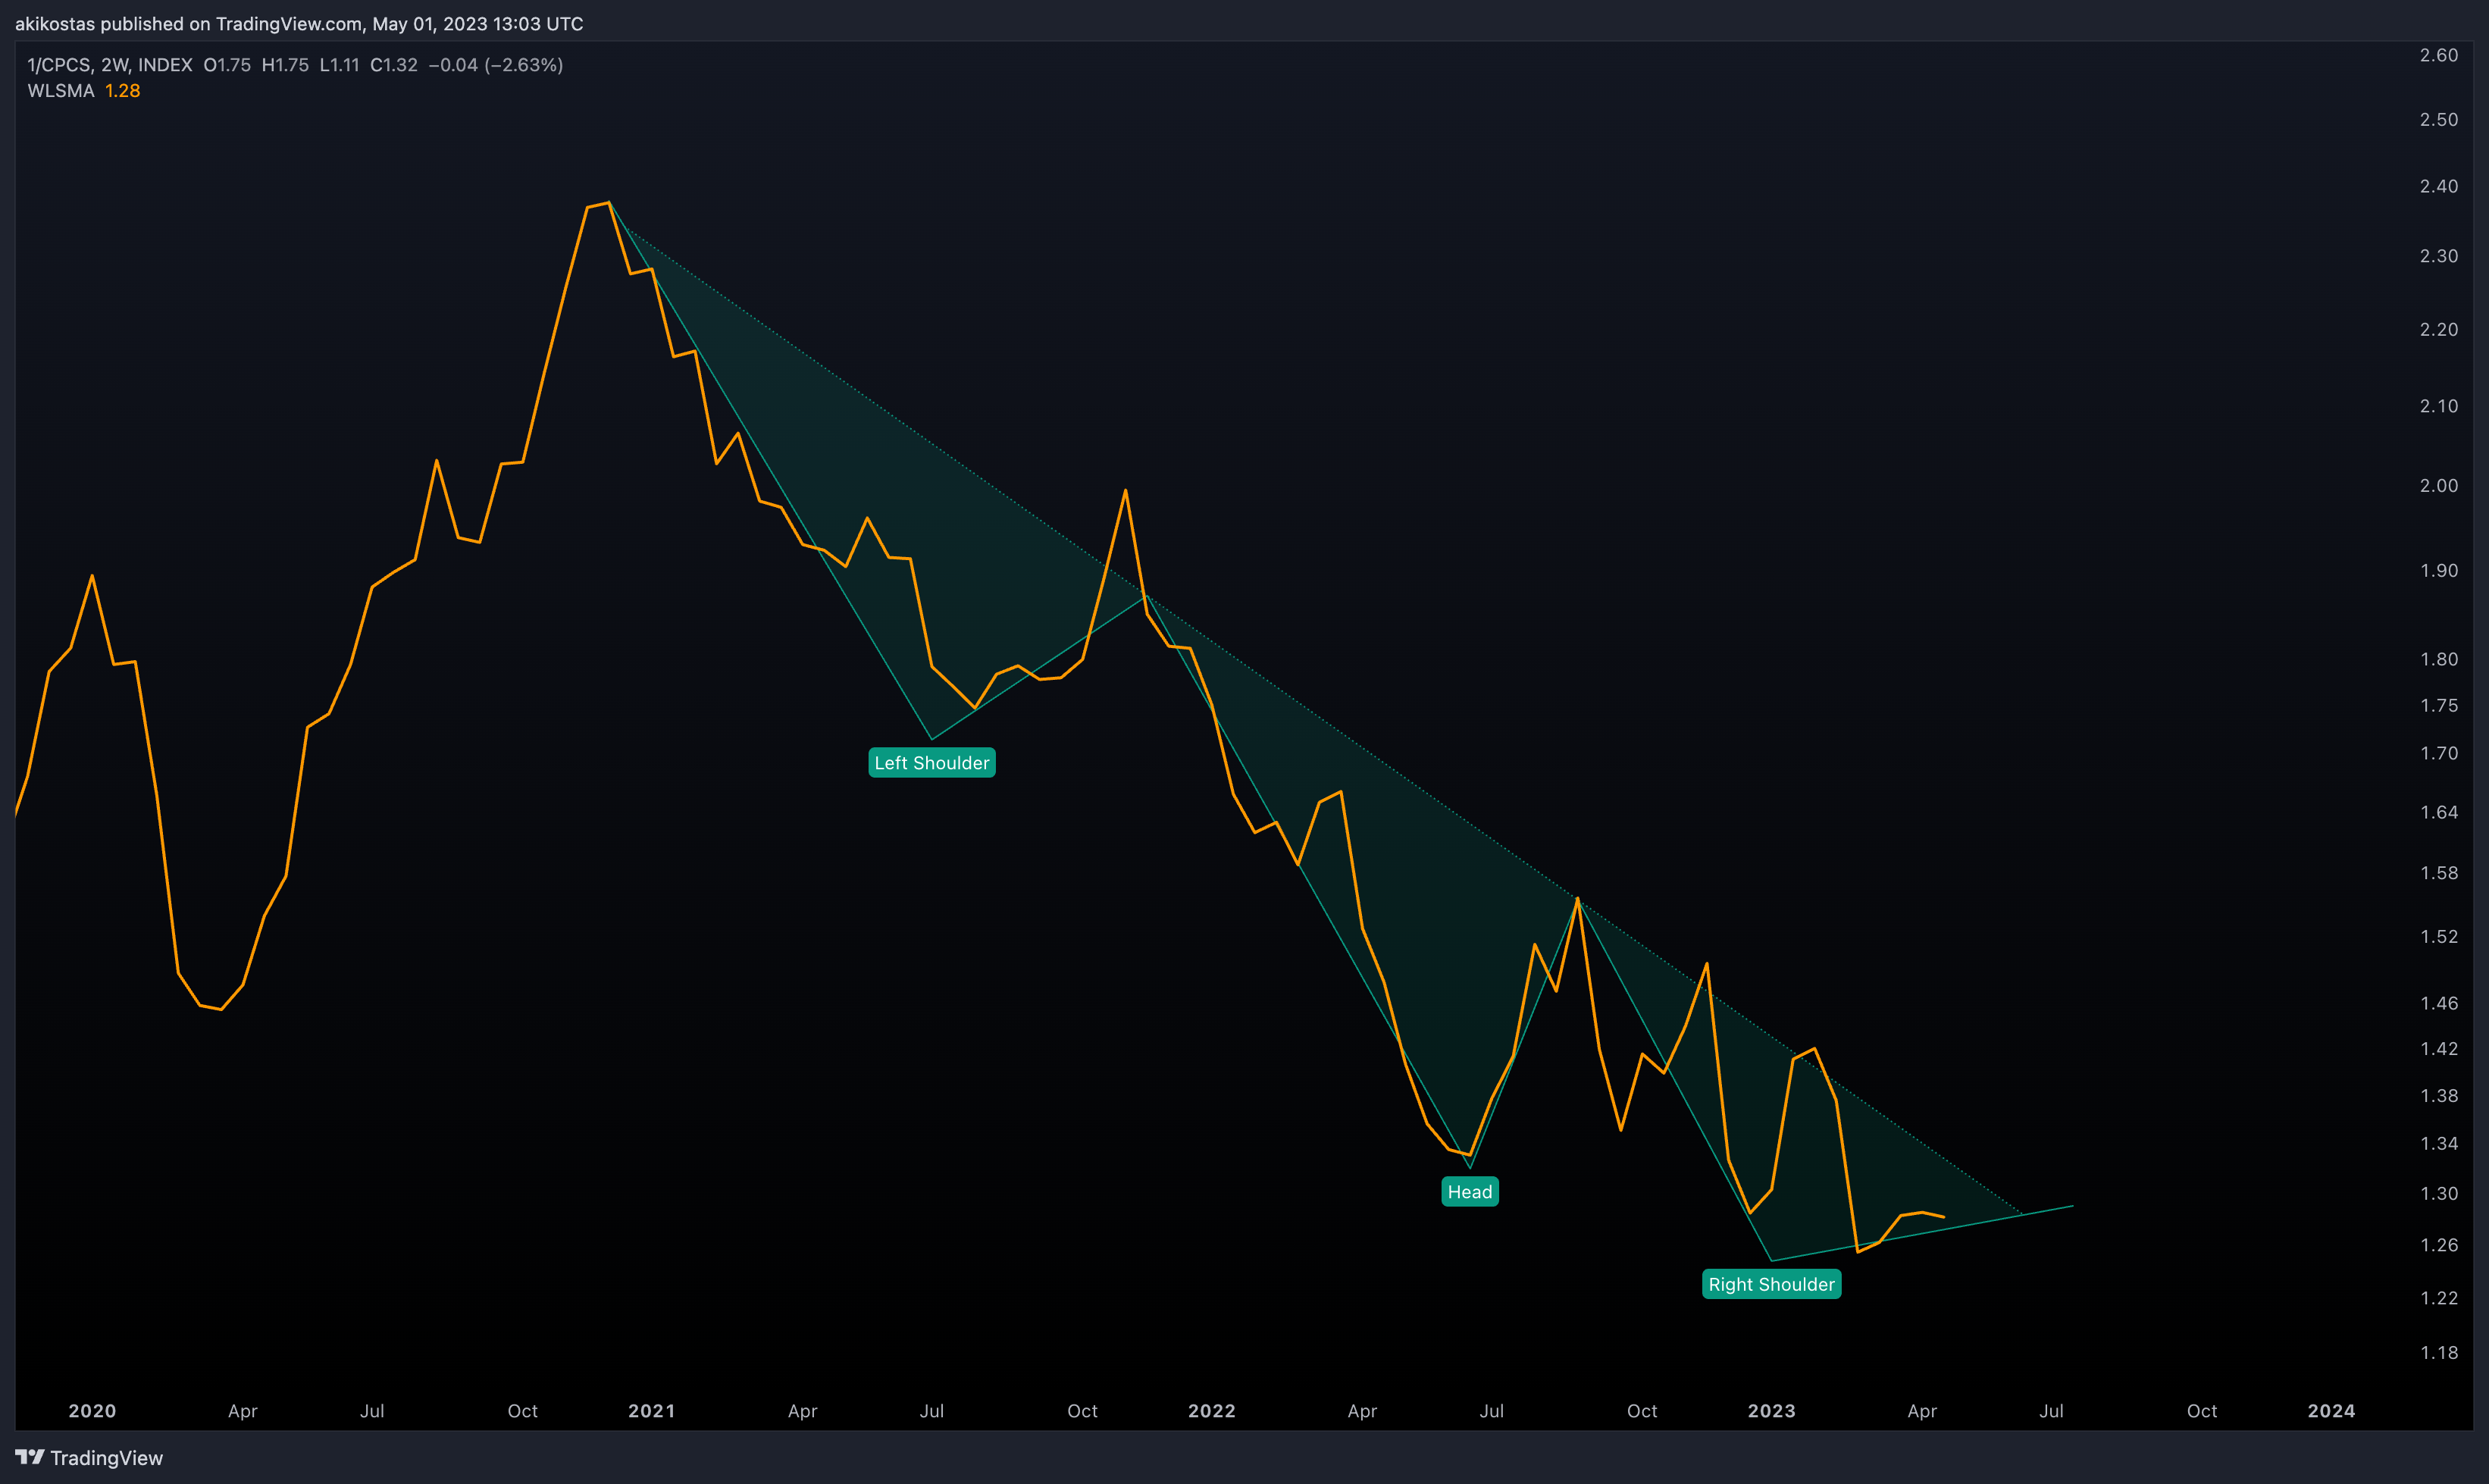The image size is (2489, 1484).
Task: Click the WLSMA indicator label
Action: (x=61, y=91)
